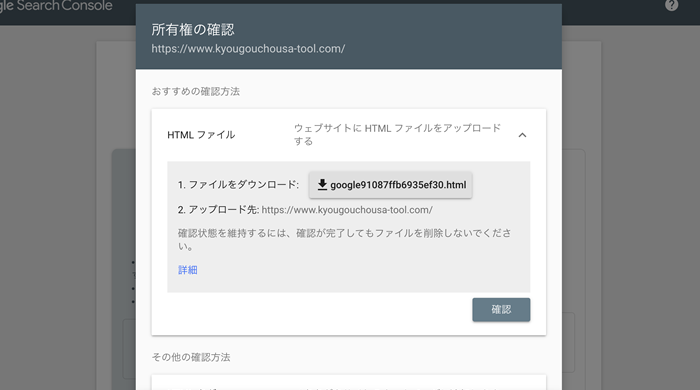Select the アップロード先 kyougouchousa-tool.com URL text
Image resolution: width=700 pixels, height=390 pixels.
(x=347, y=210)
